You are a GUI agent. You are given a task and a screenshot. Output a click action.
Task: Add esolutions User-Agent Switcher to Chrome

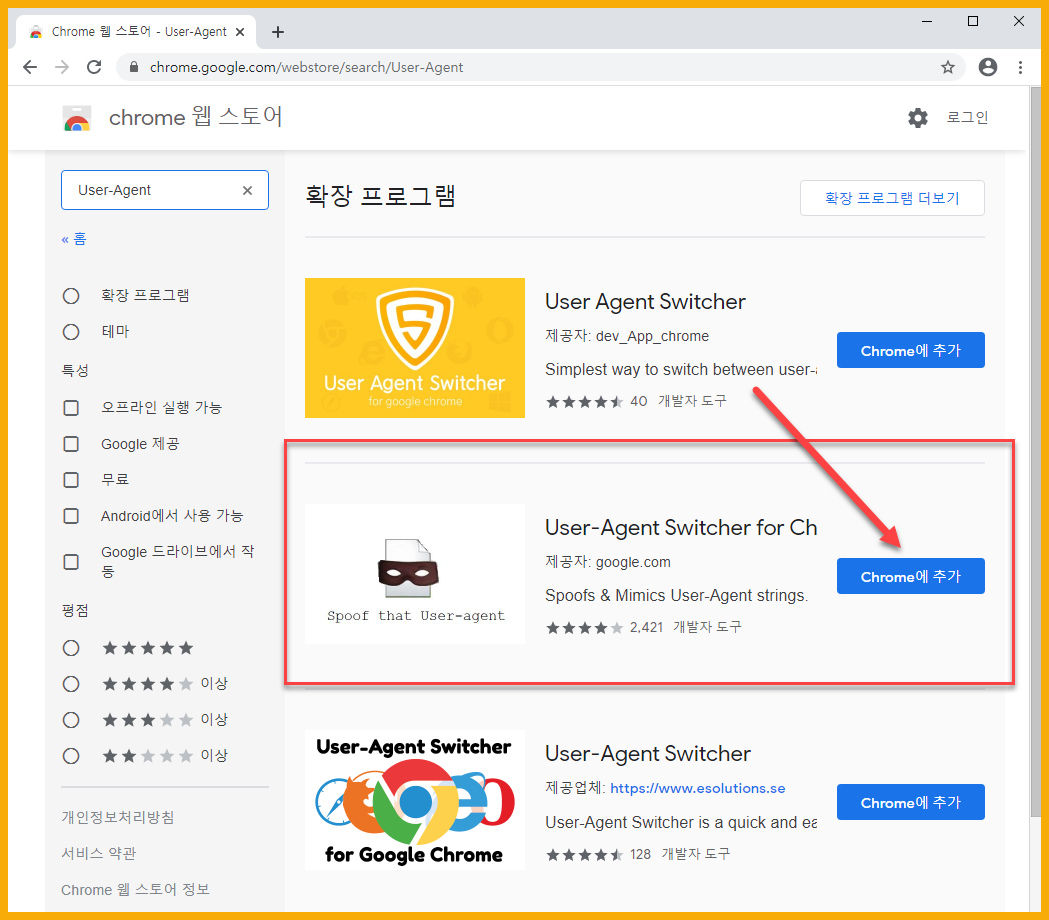[x=911, y=802]
